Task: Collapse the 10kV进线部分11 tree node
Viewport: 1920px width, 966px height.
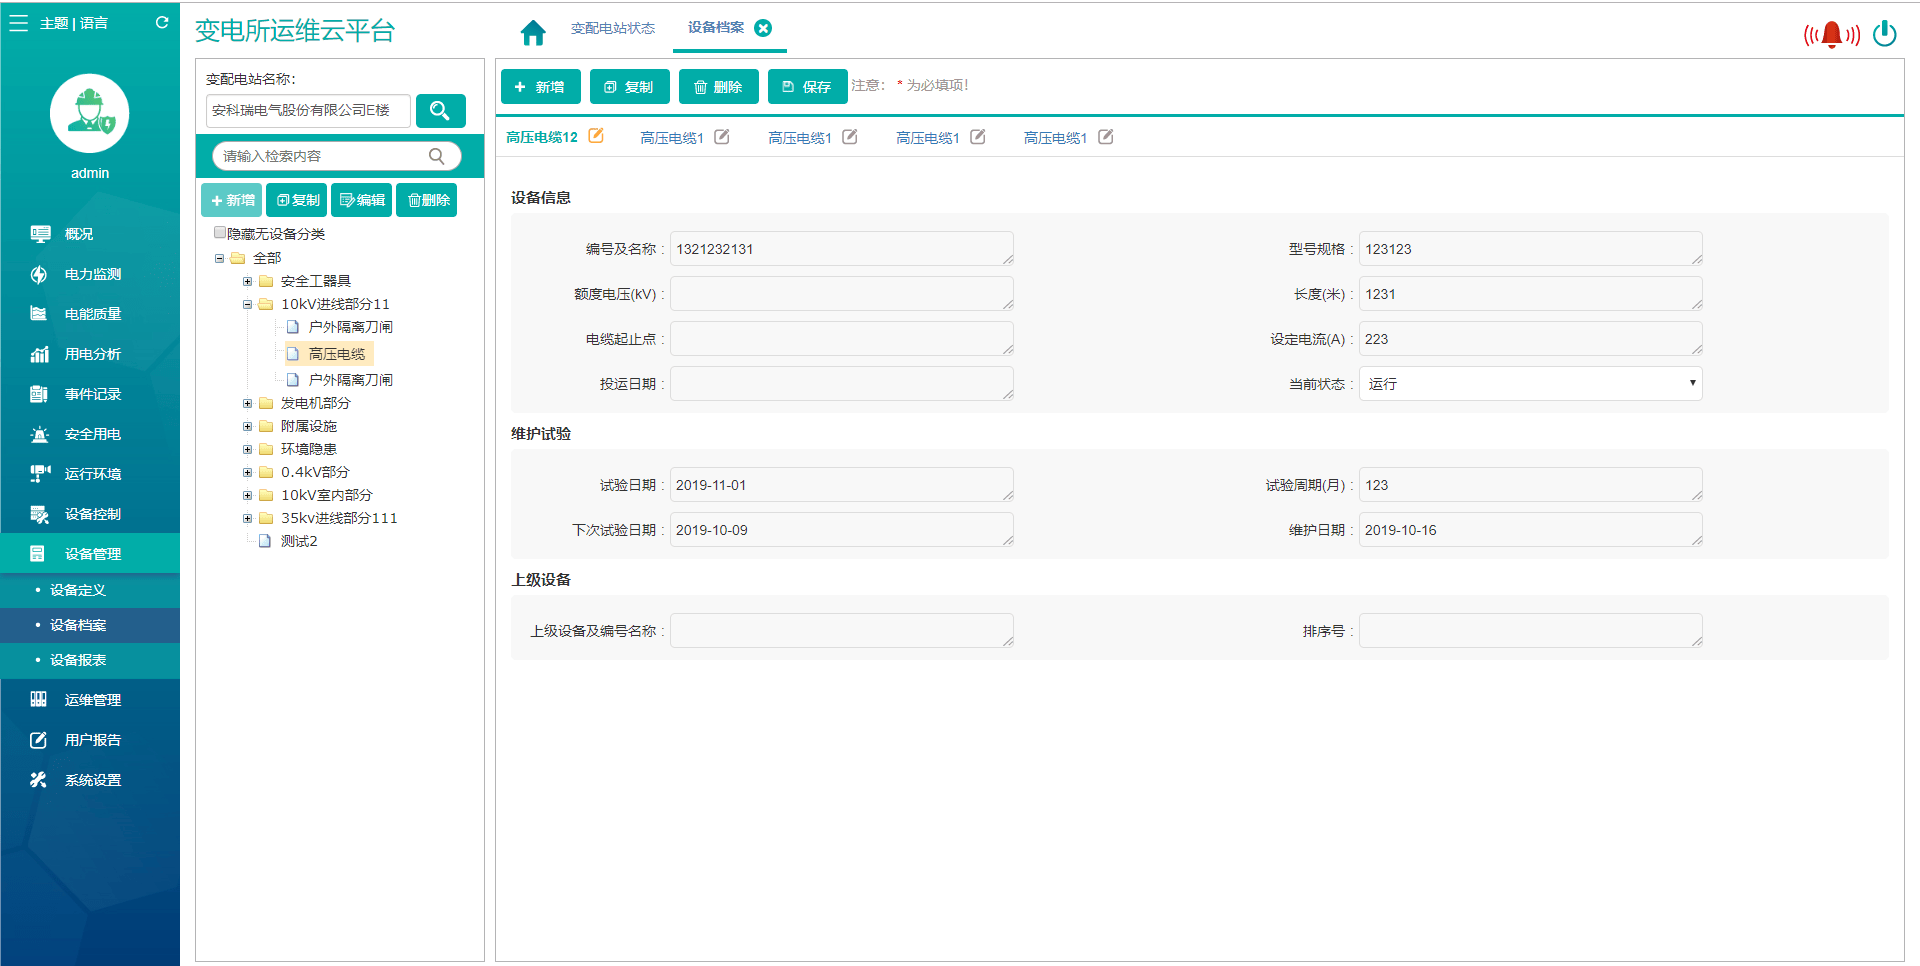Action: pos(247,304)
